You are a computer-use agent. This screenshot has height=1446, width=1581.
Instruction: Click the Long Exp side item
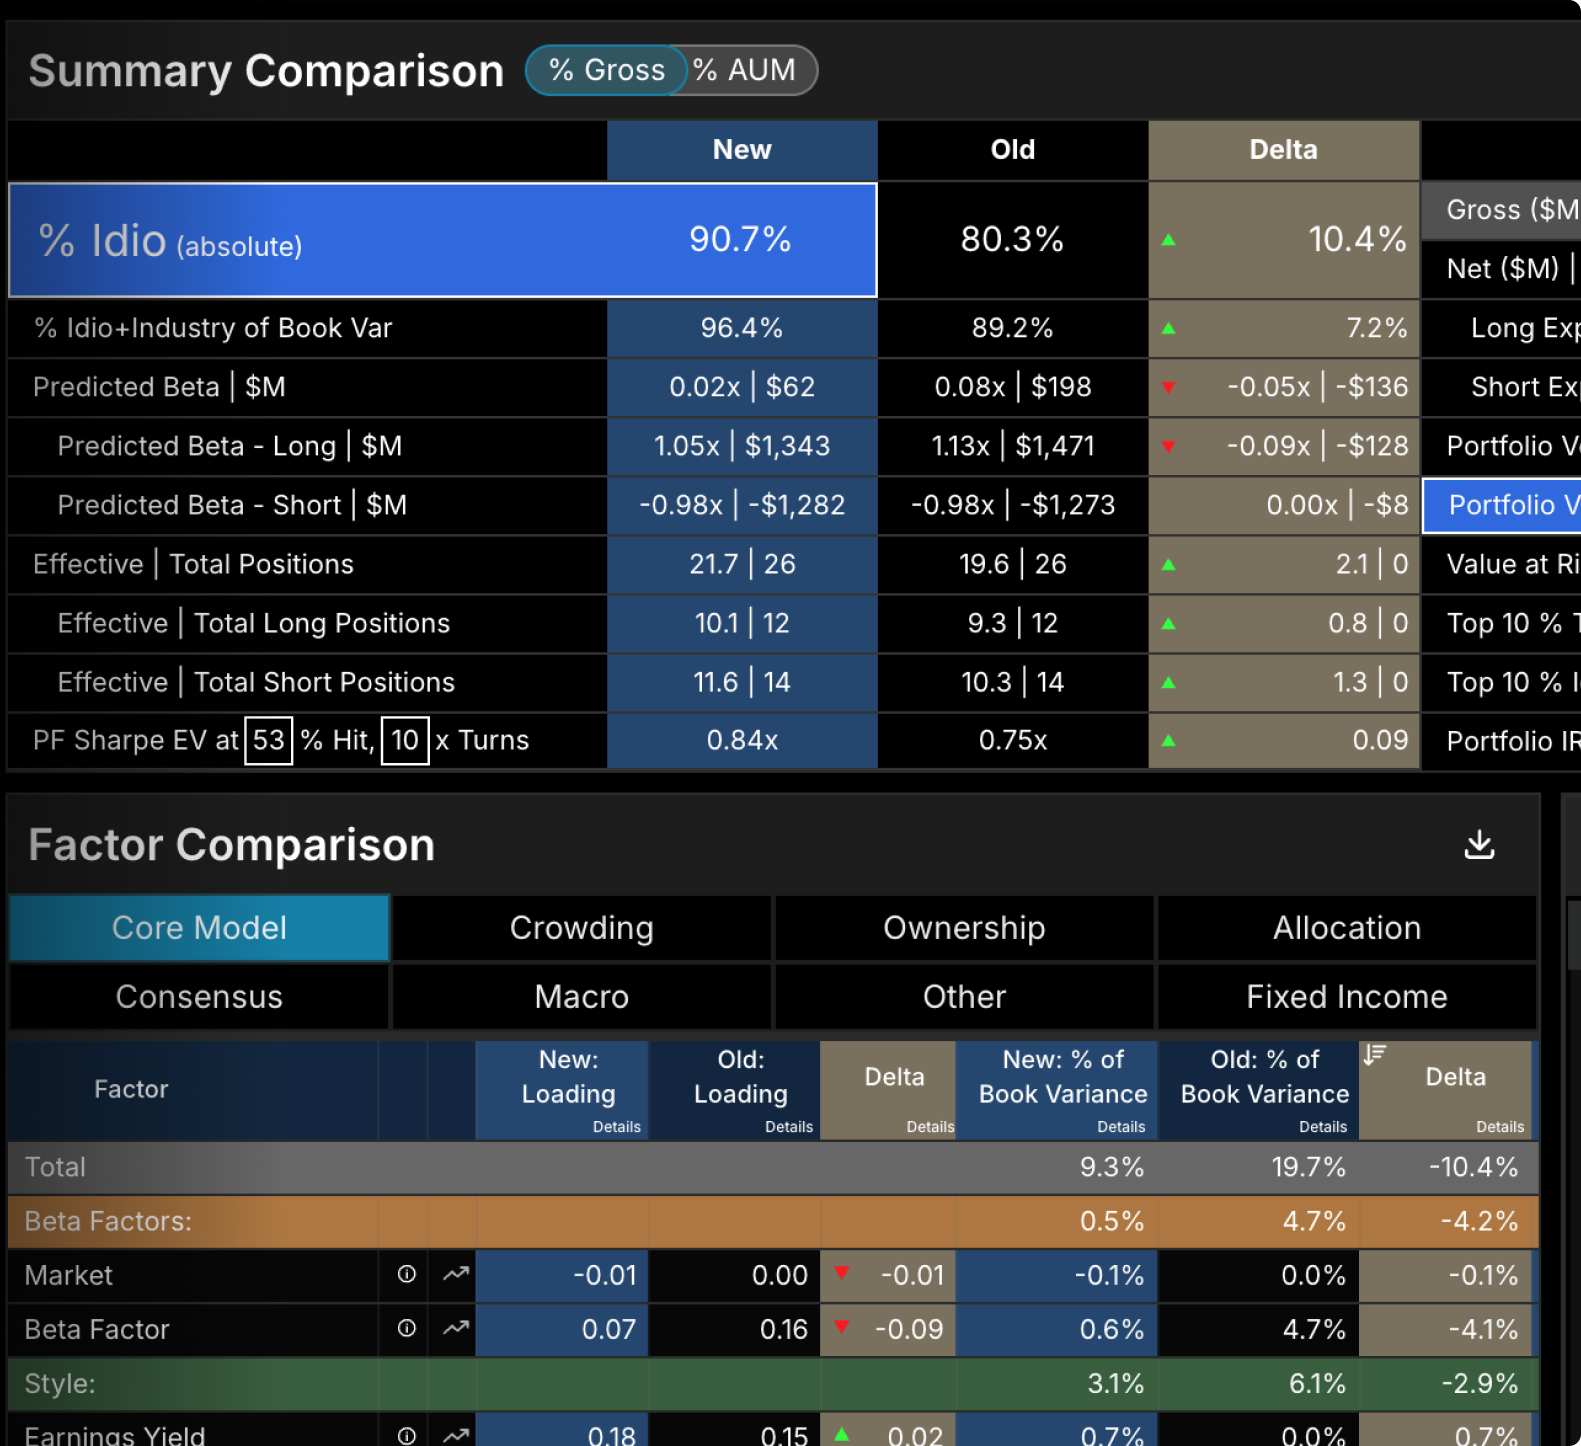coord(1502,328)
